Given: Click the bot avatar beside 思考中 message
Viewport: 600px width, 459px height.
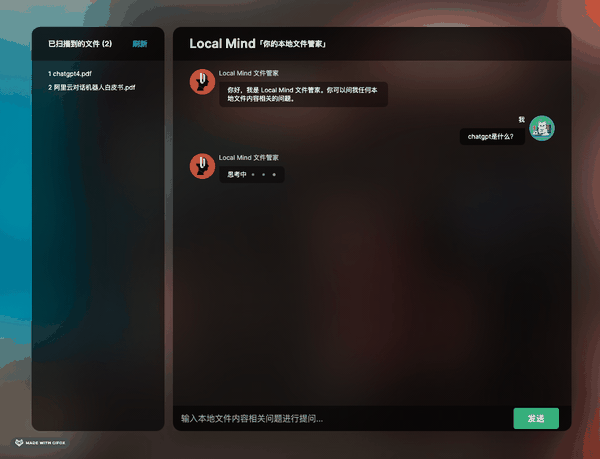Looking at the screenshot, I should pos(202,166).
